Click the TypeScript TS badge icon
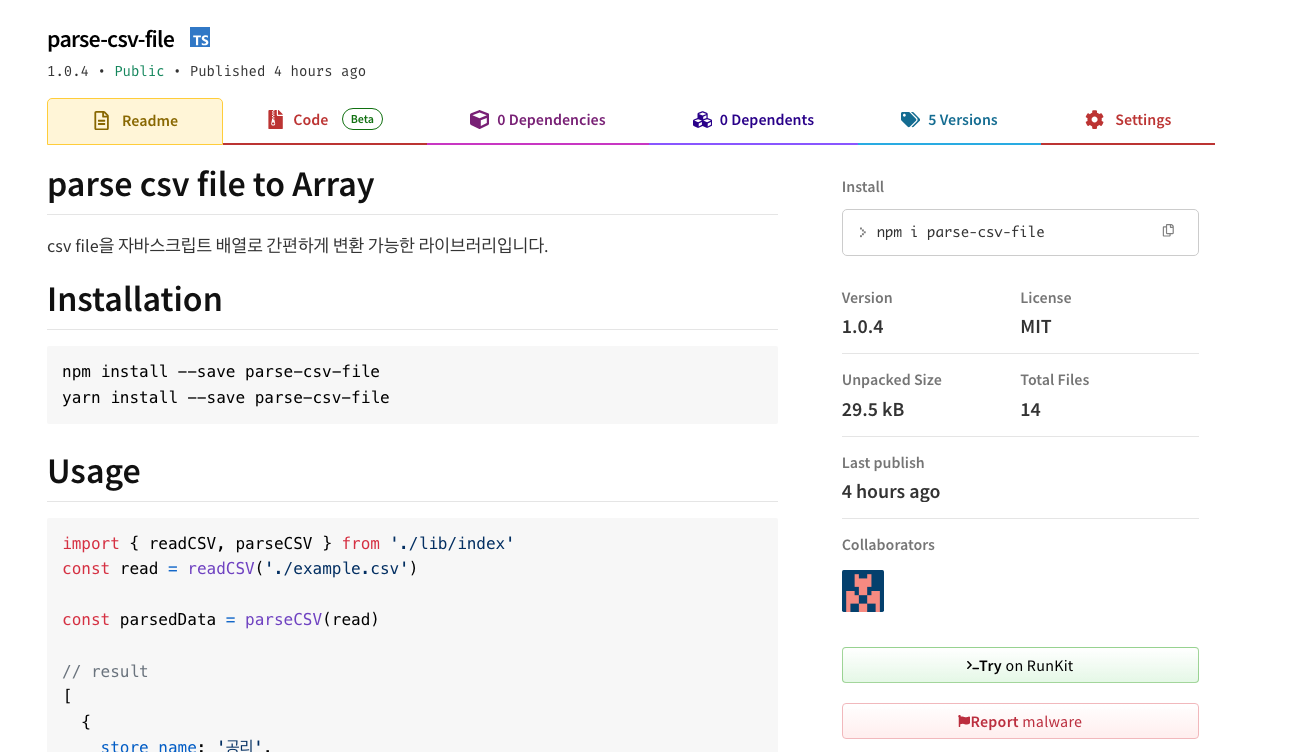 200,39
